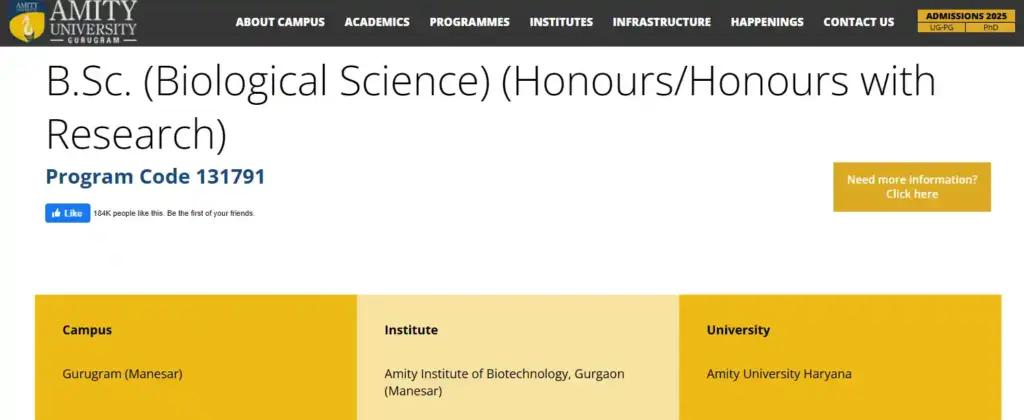Select Academics in the navigation bar
The width and height of the screenshot is (1024, 420).
tap(377, 22)
